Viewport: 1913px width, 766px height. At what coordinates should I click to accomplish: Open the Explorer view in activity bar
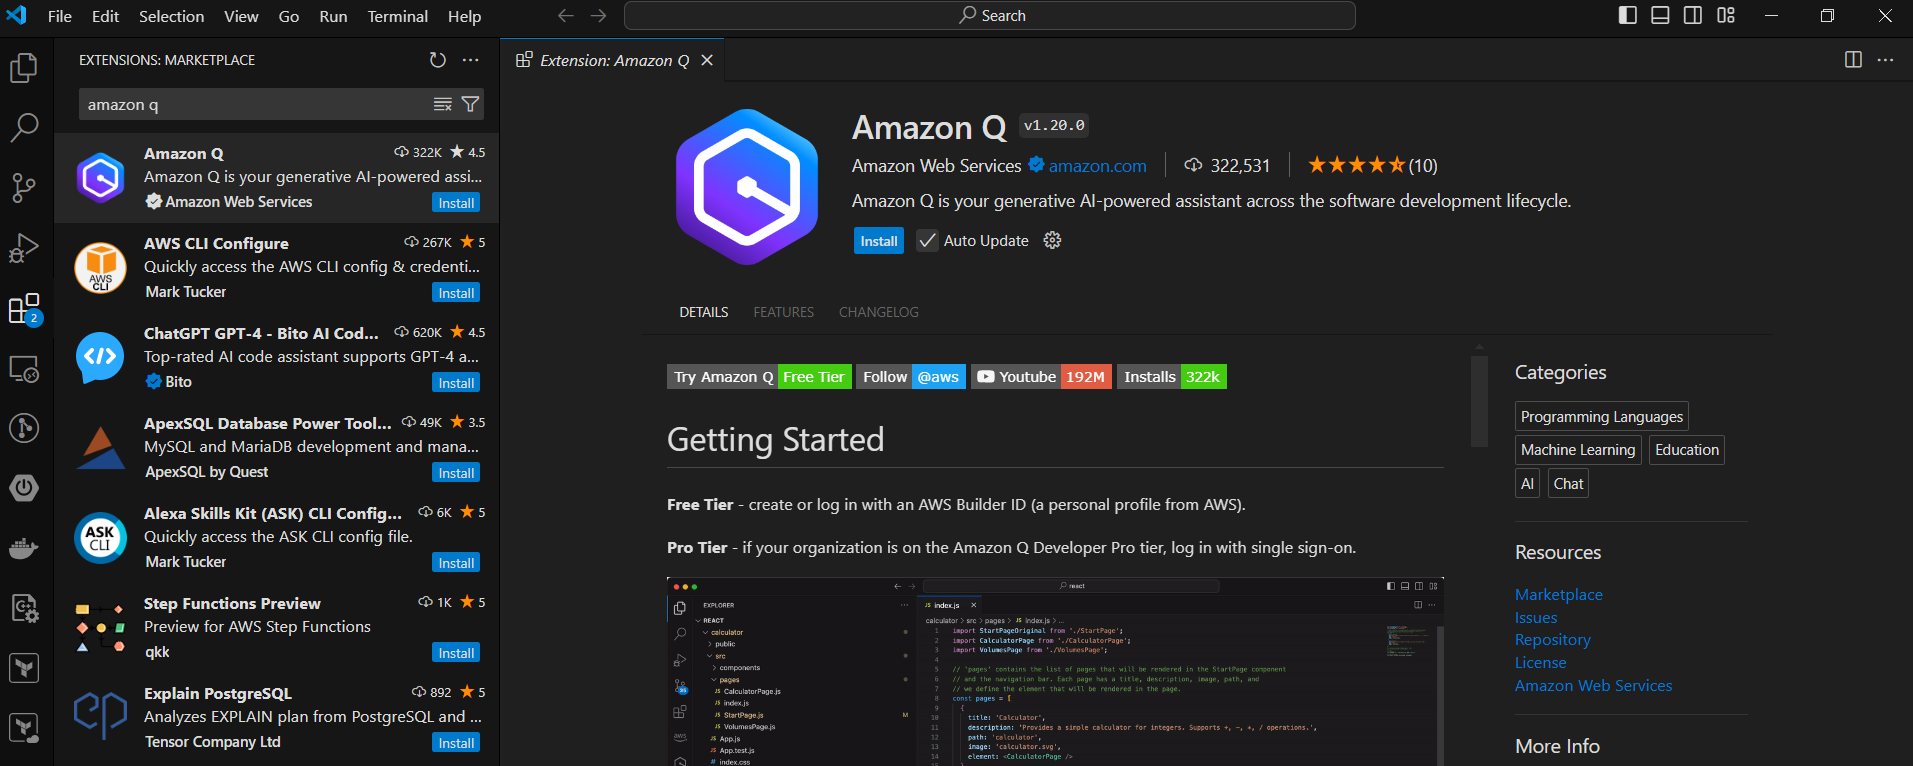pos(24,68)
